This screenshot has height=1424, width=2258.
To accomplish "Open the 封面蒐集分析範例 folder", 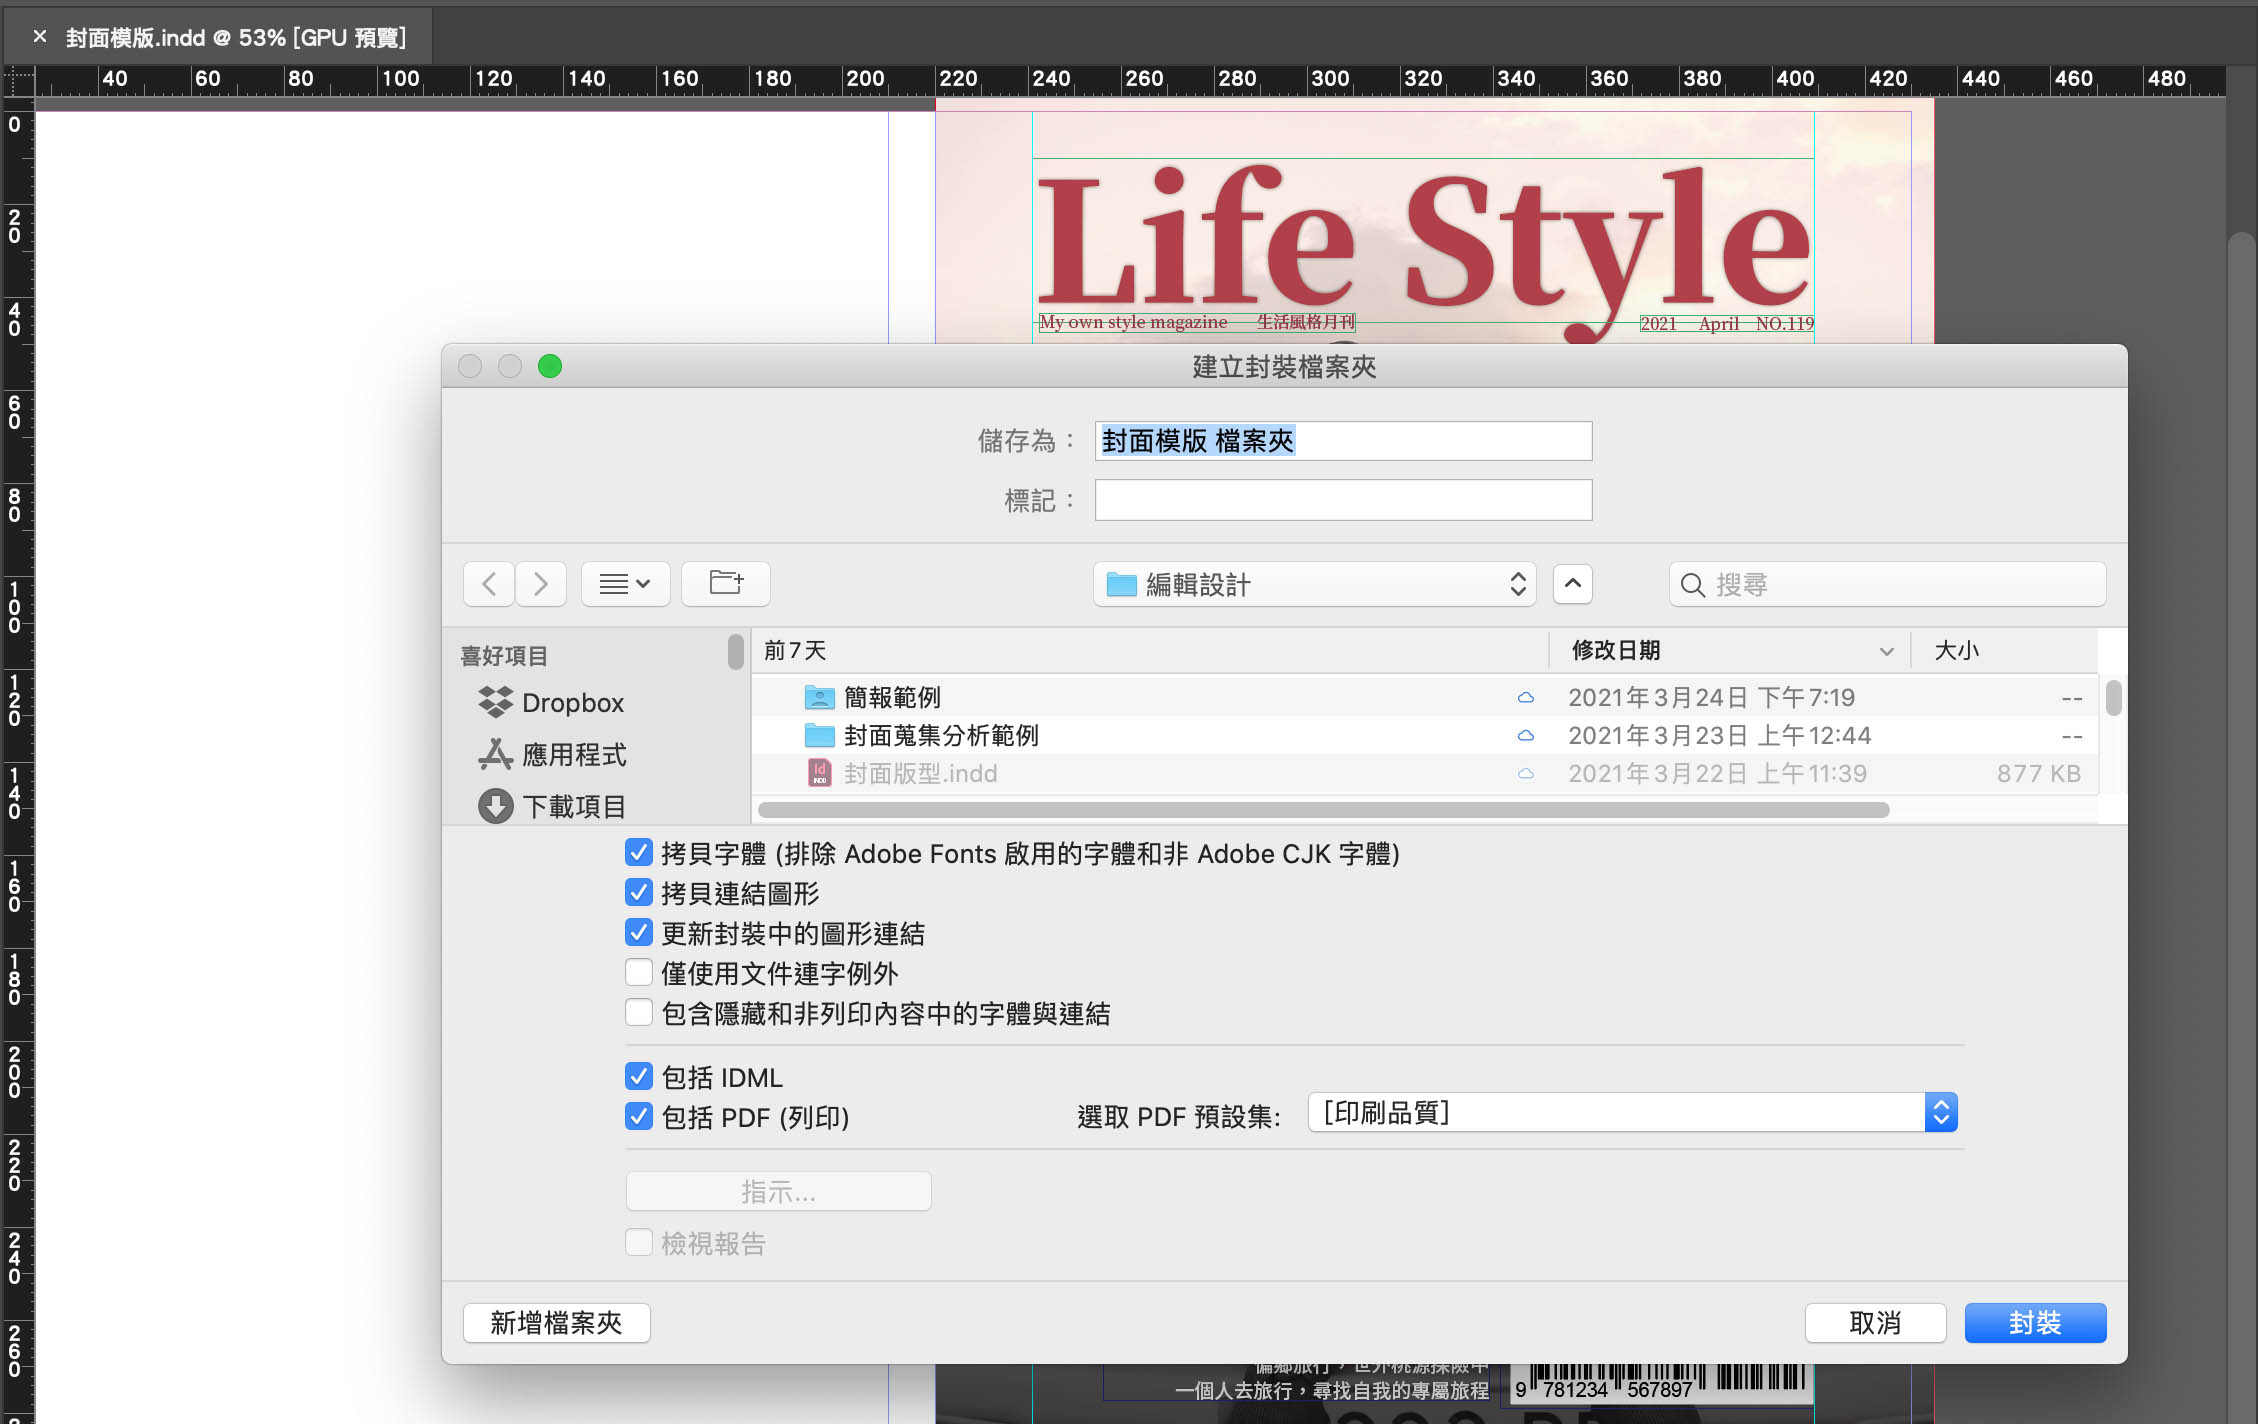I will [940, 735].
